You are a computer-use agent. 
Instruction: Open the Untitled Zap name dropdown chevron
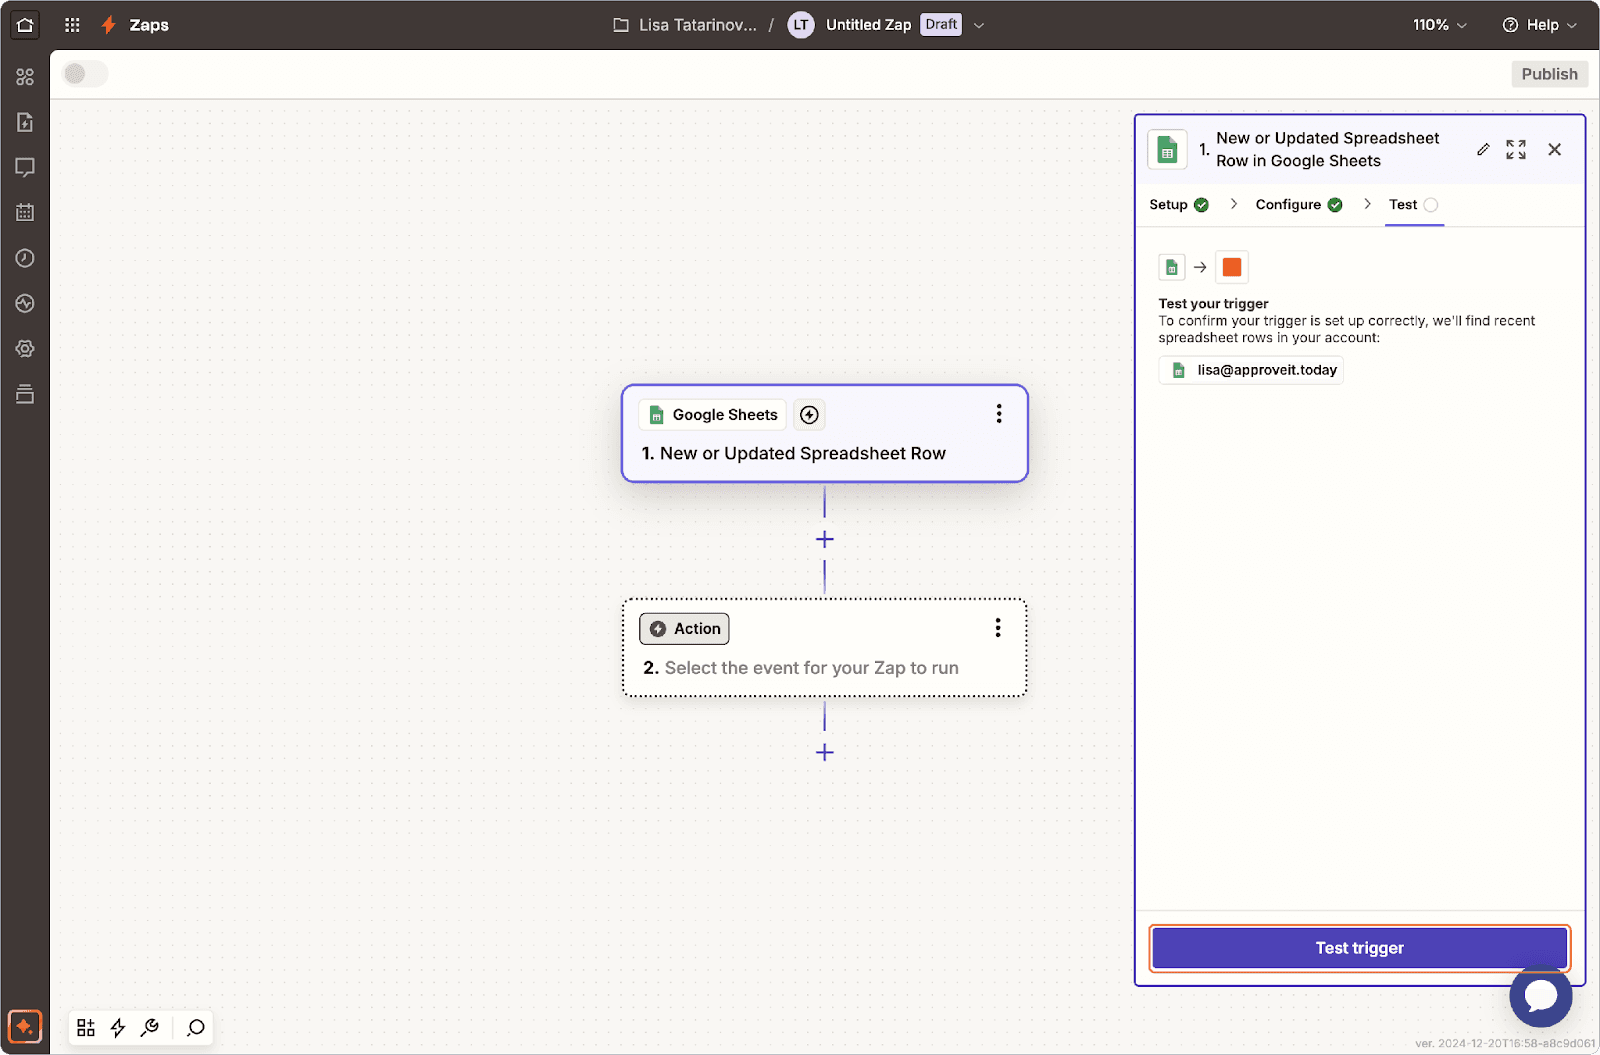coord(979,25)
